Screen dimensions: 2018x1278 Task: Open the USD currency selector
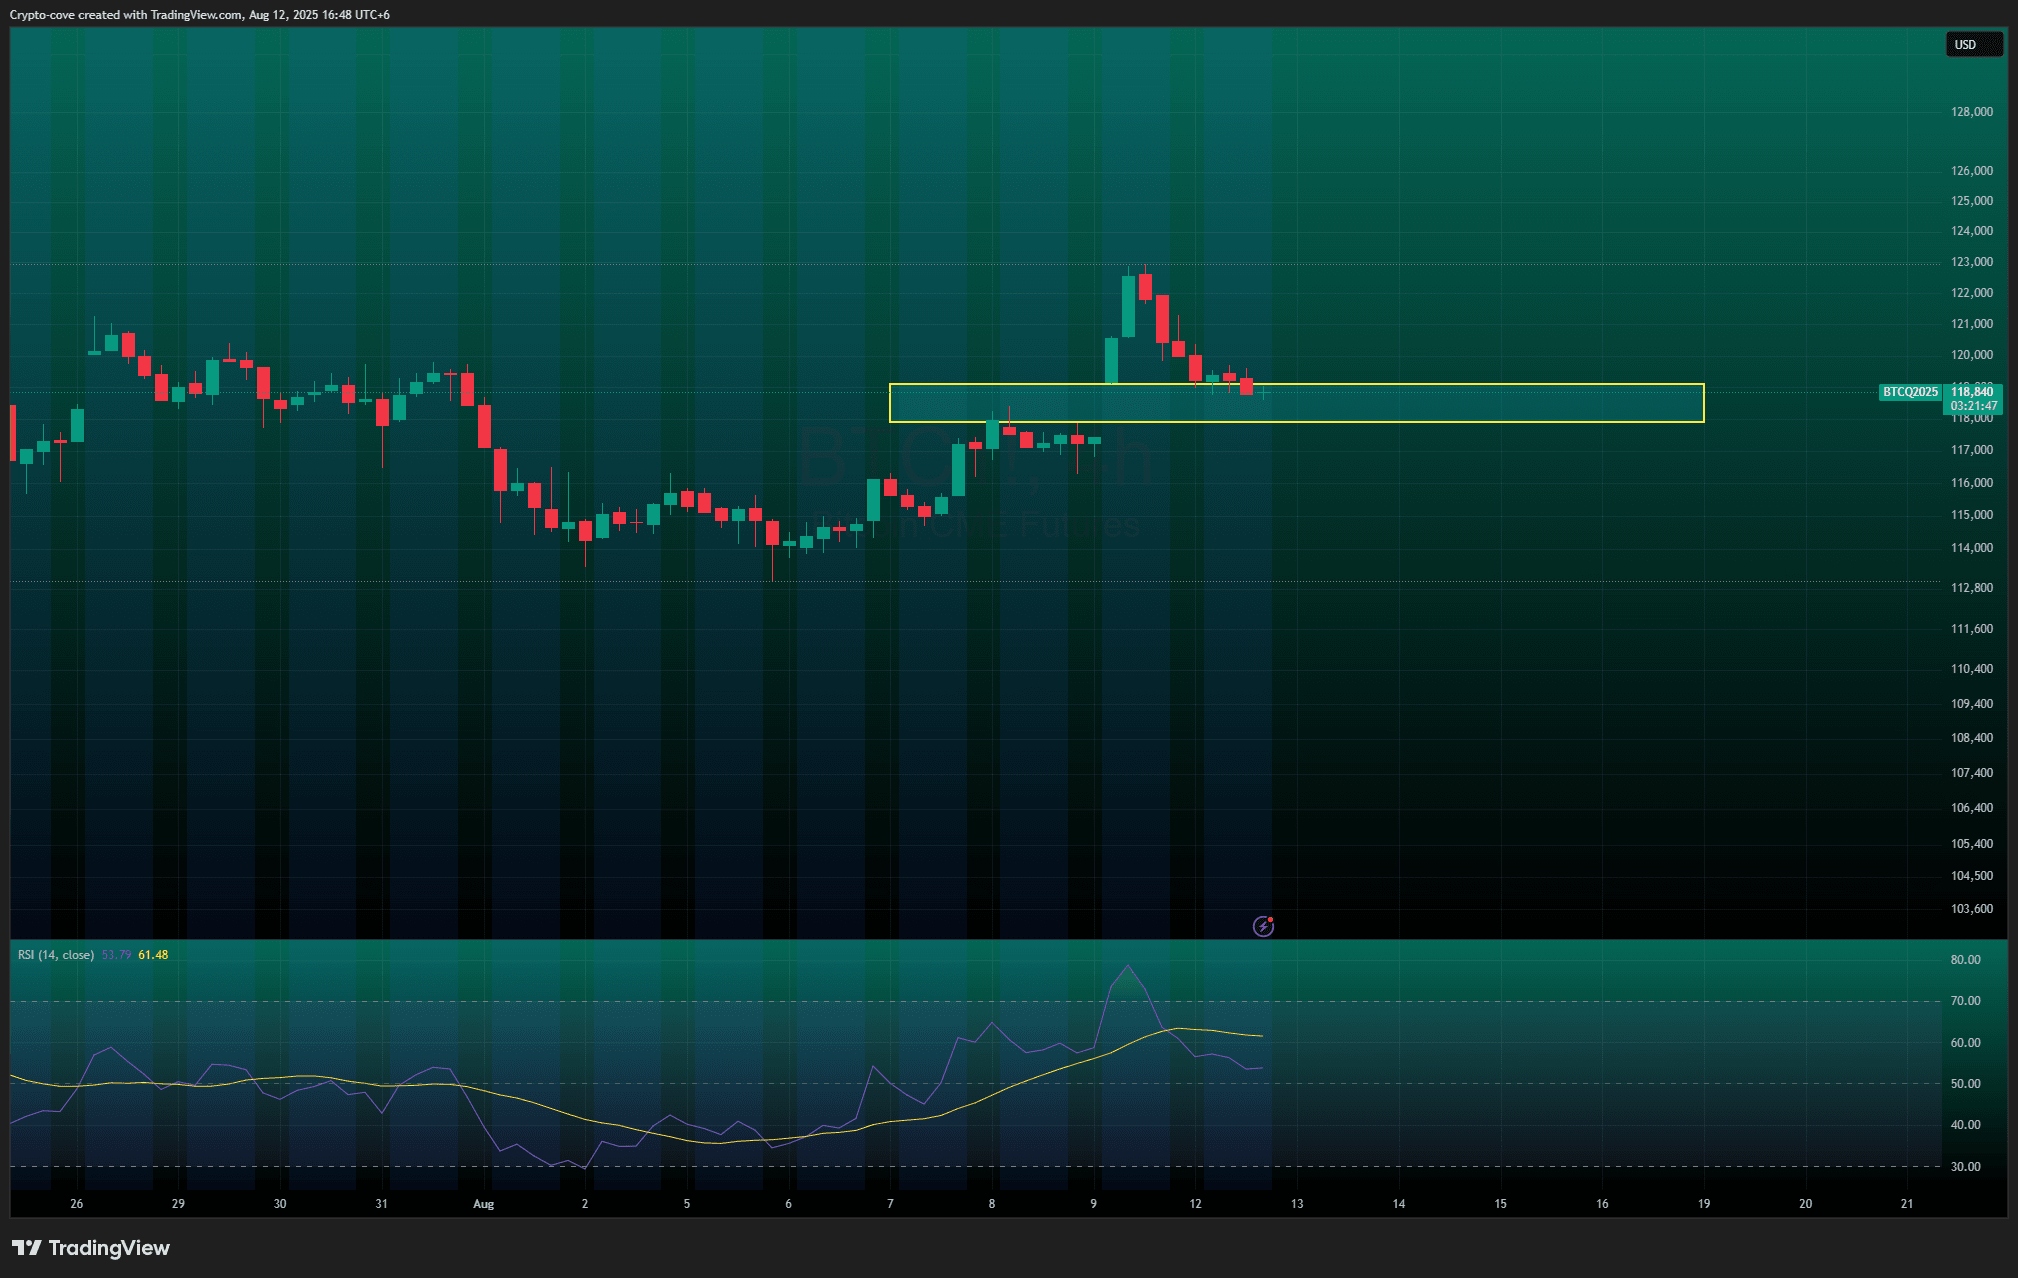pos(1973,45)
